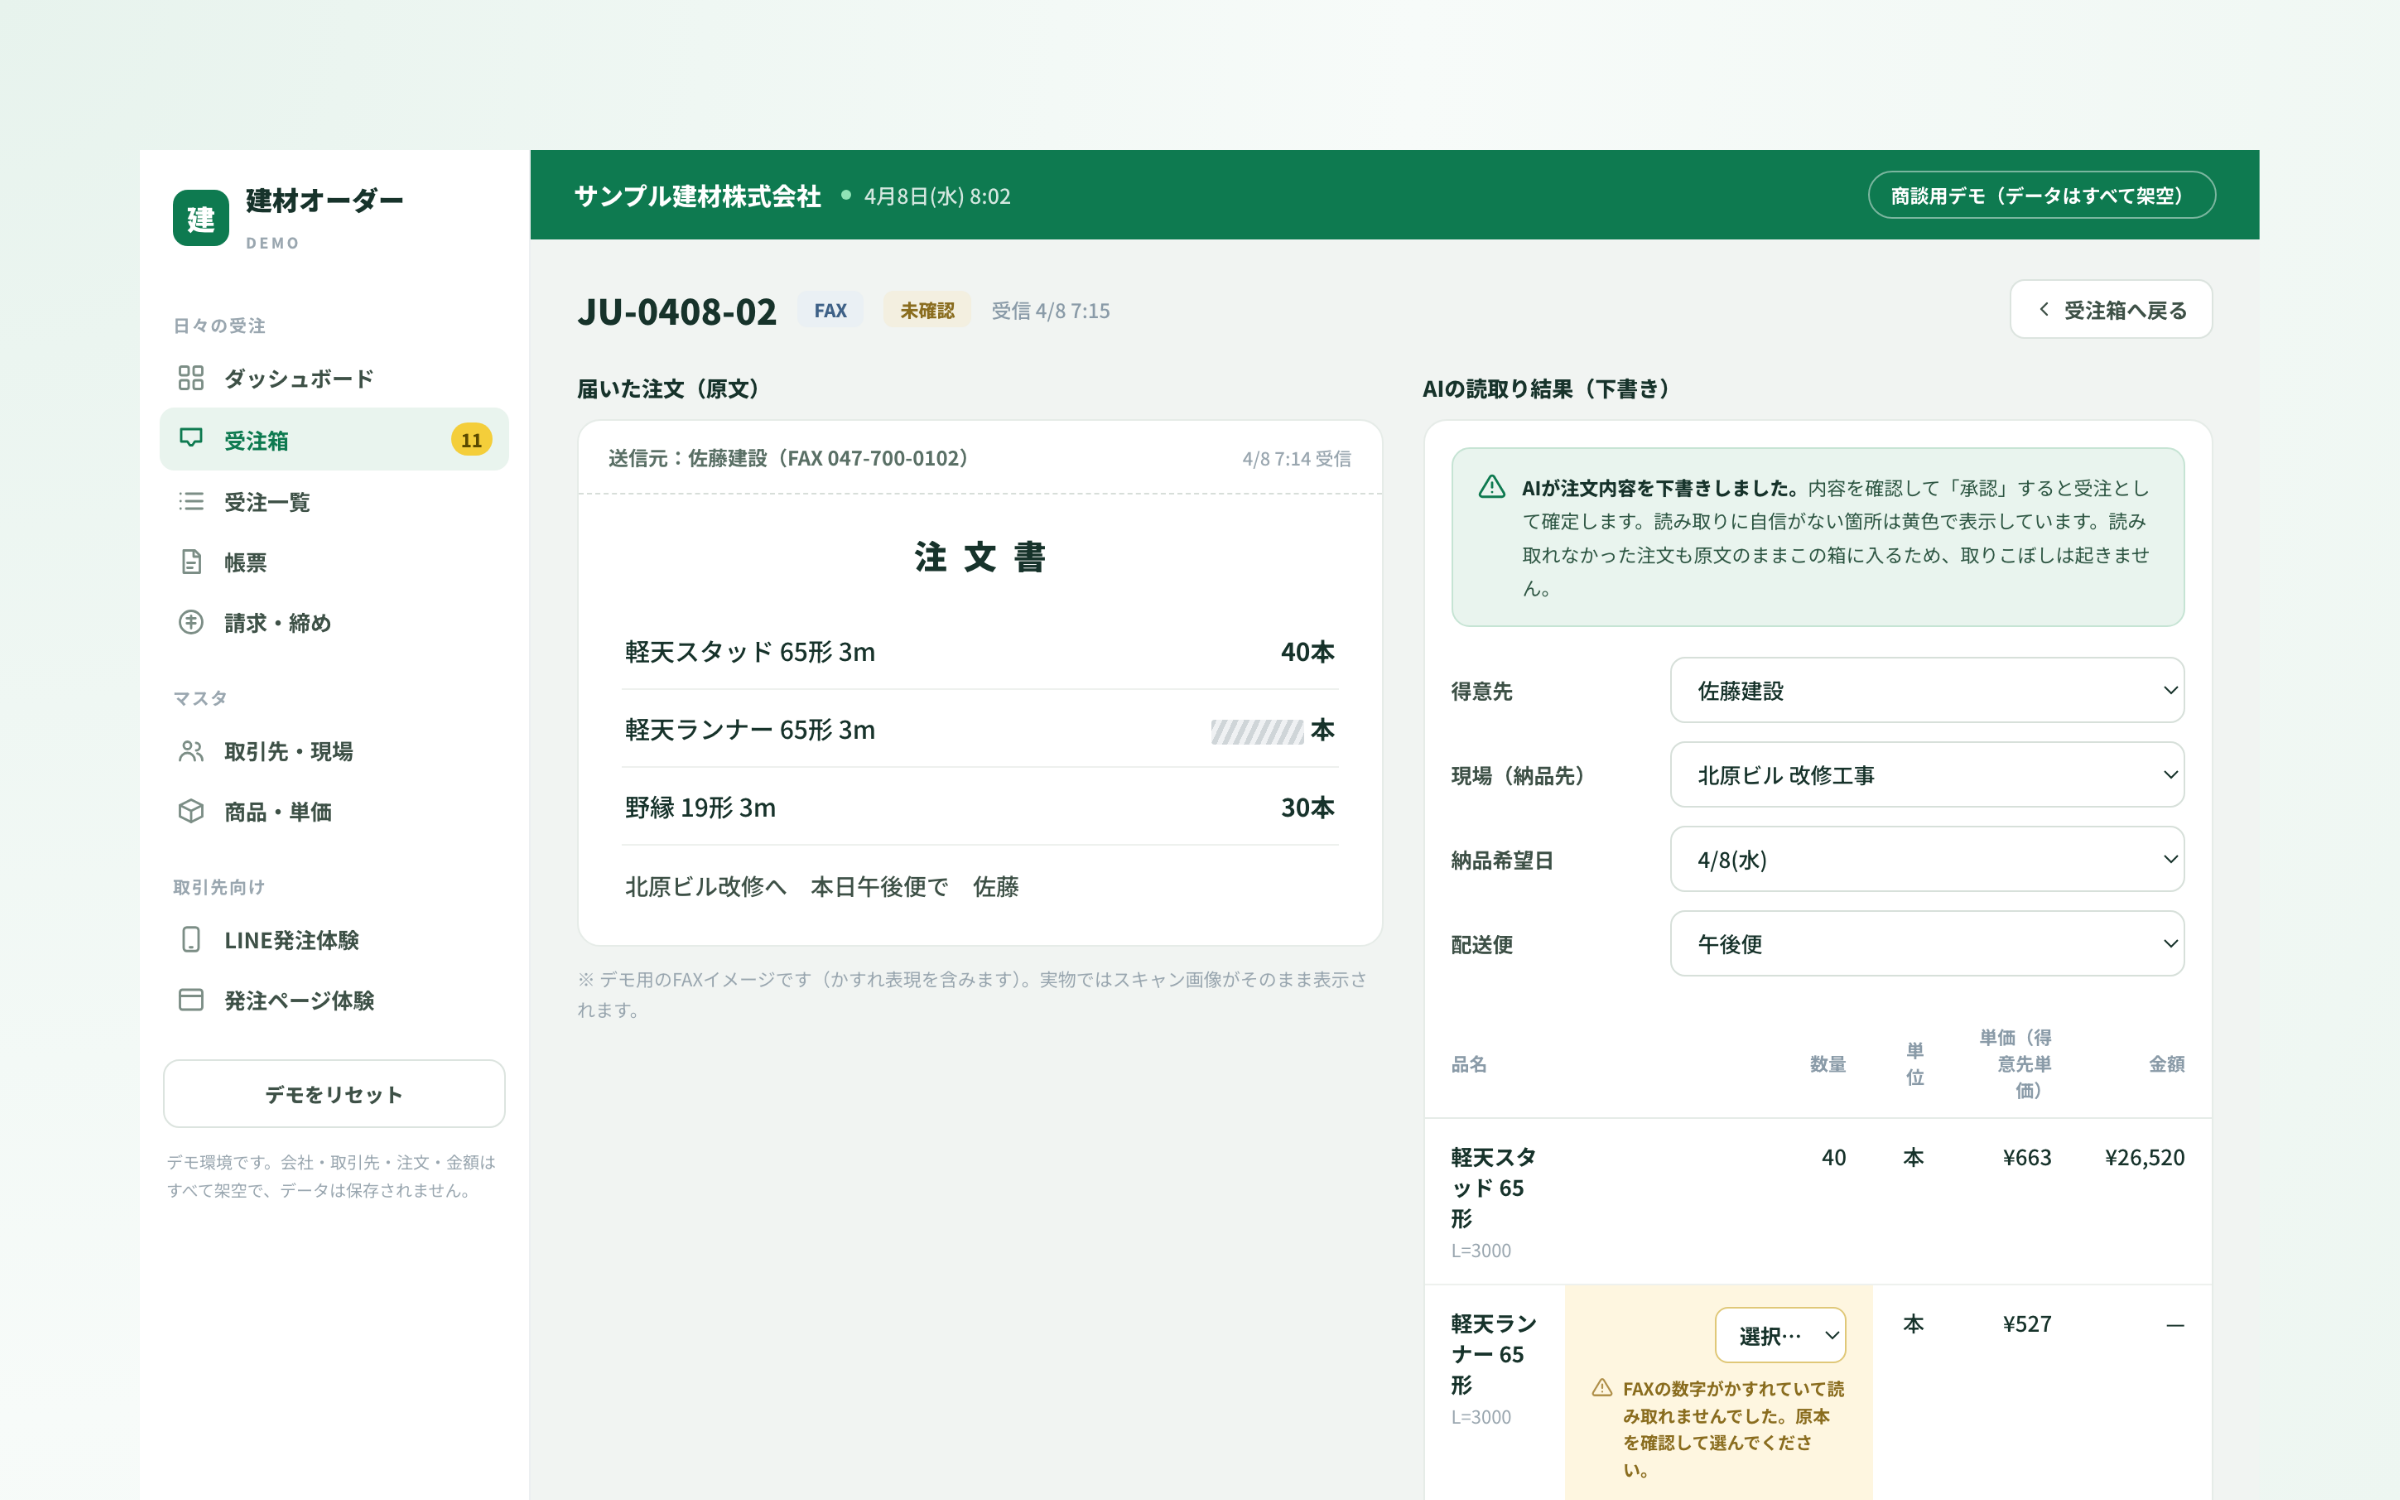Go to the 請求・締め menu item
Viewport: 2400px width, 1500px height.
pyautogui.click(x=334, y=623)
